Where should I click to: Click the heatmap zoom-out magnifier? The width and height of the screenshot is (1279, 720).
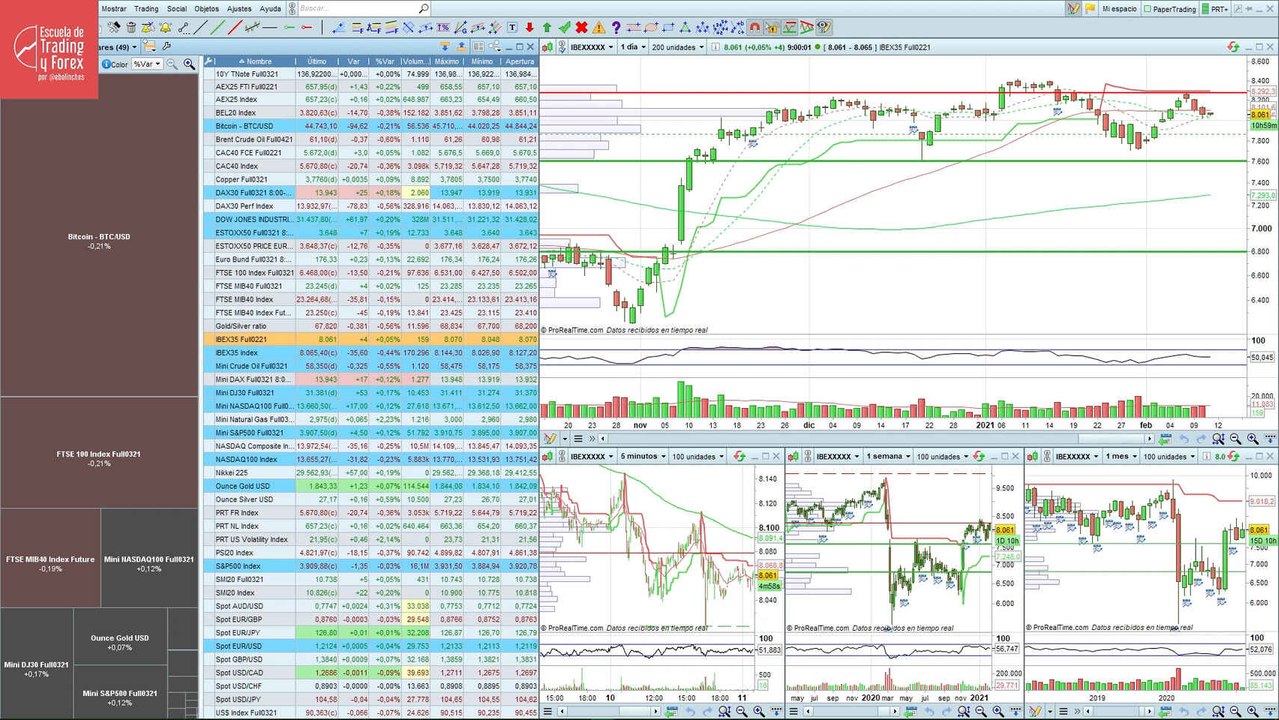click(x=171, y=64)
